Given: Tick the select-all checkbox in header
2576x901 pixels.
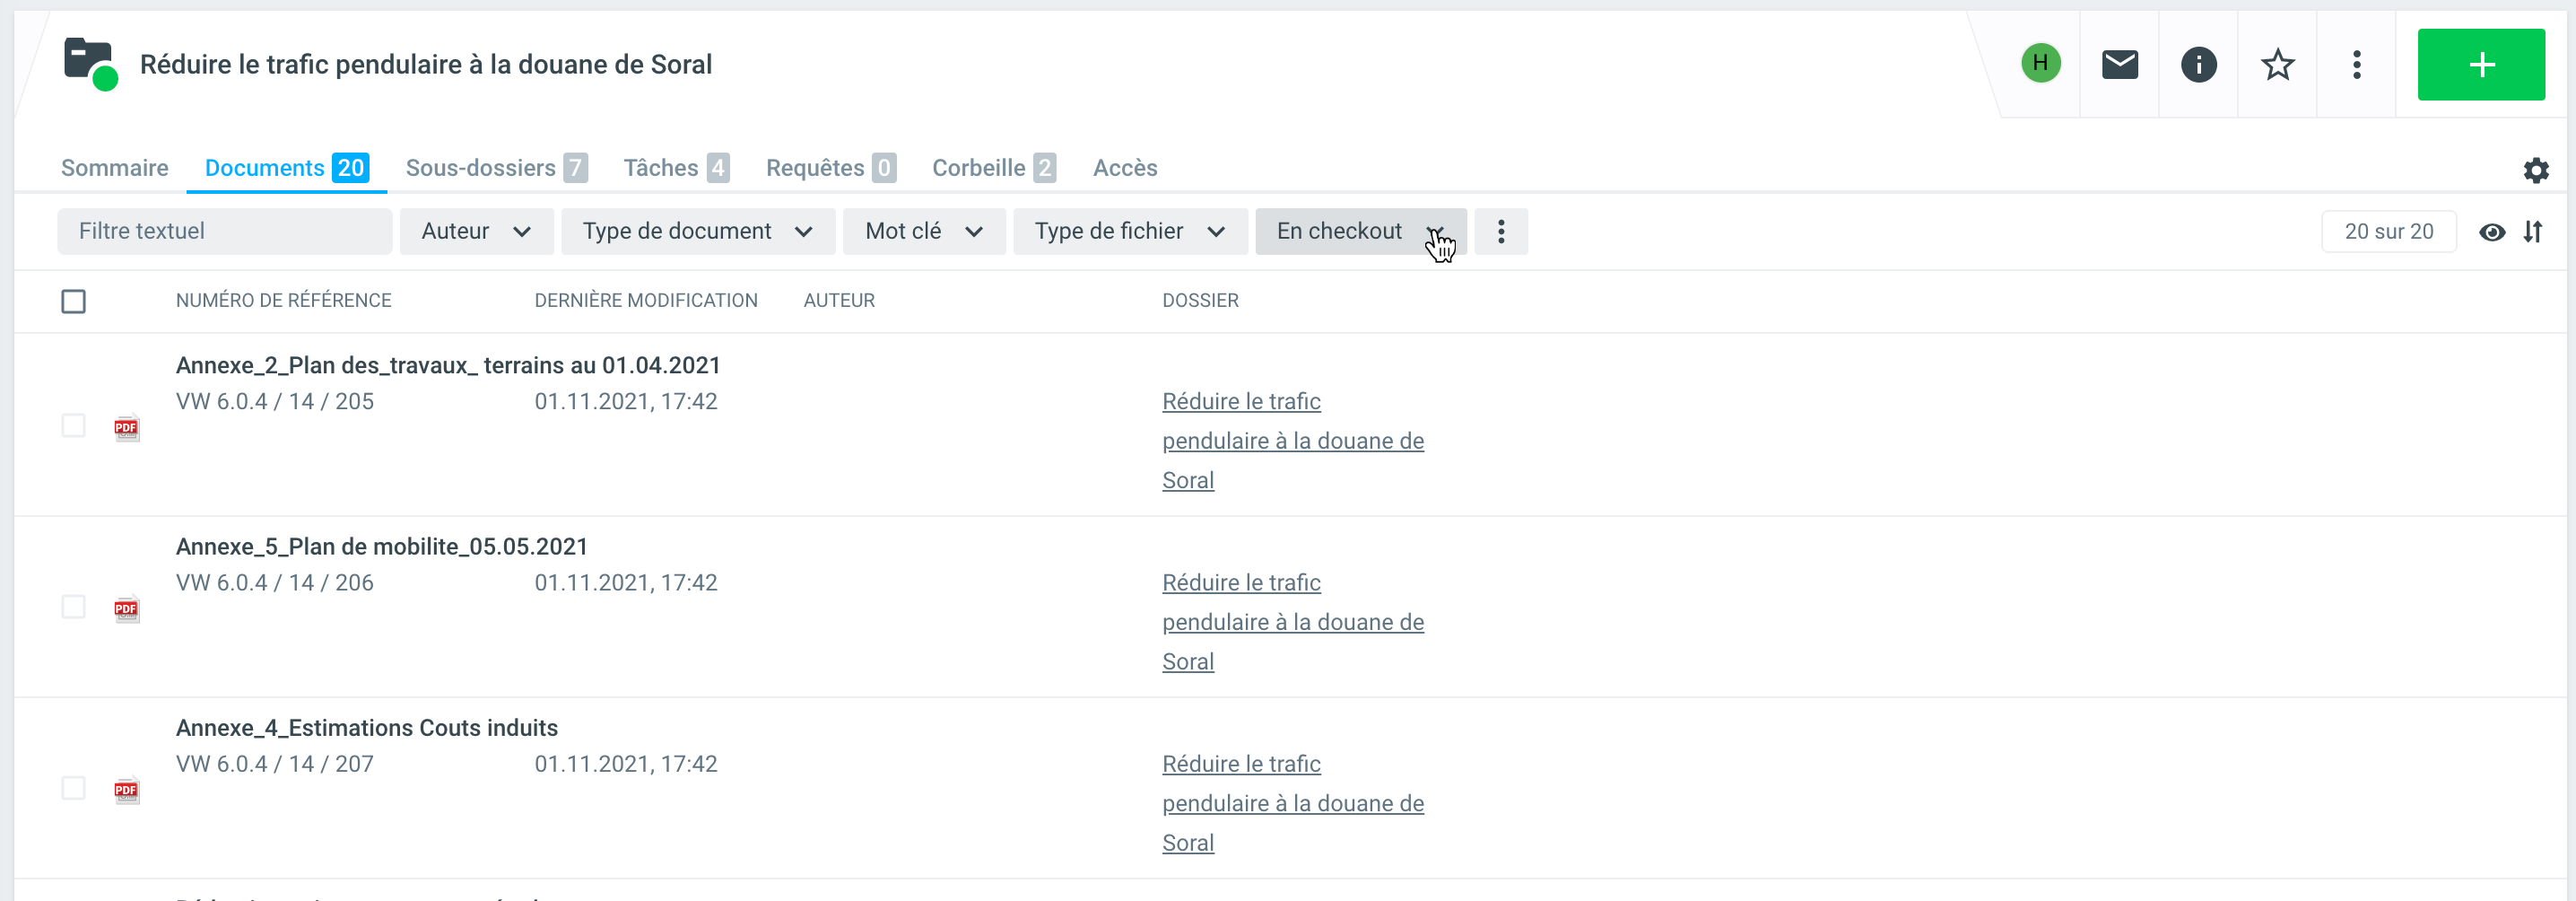Looking at the screenshot, I should tap(73, 301).
